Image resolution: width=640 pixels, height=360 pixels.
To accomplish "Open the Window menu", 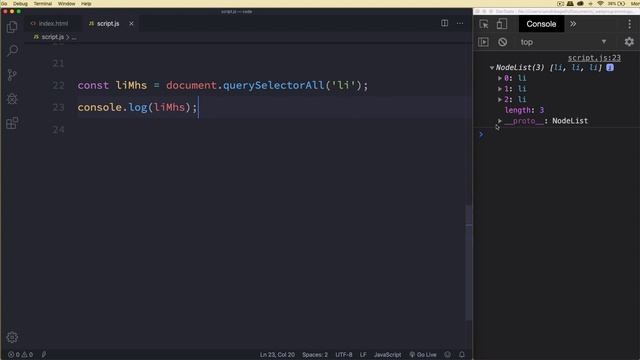I will (x=66, y=4).
